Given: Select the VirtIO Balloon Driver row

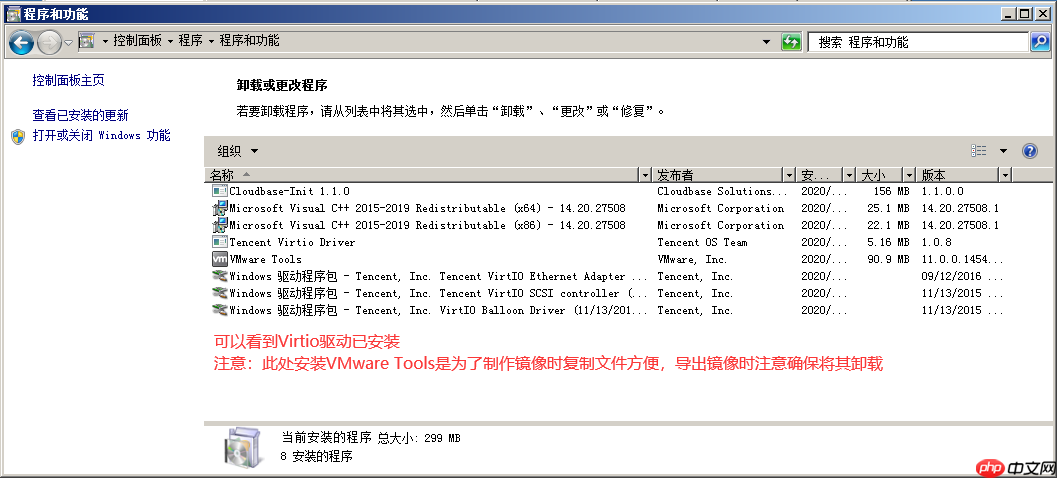Looking at the screenshot, I should click(x=439, y=310).
